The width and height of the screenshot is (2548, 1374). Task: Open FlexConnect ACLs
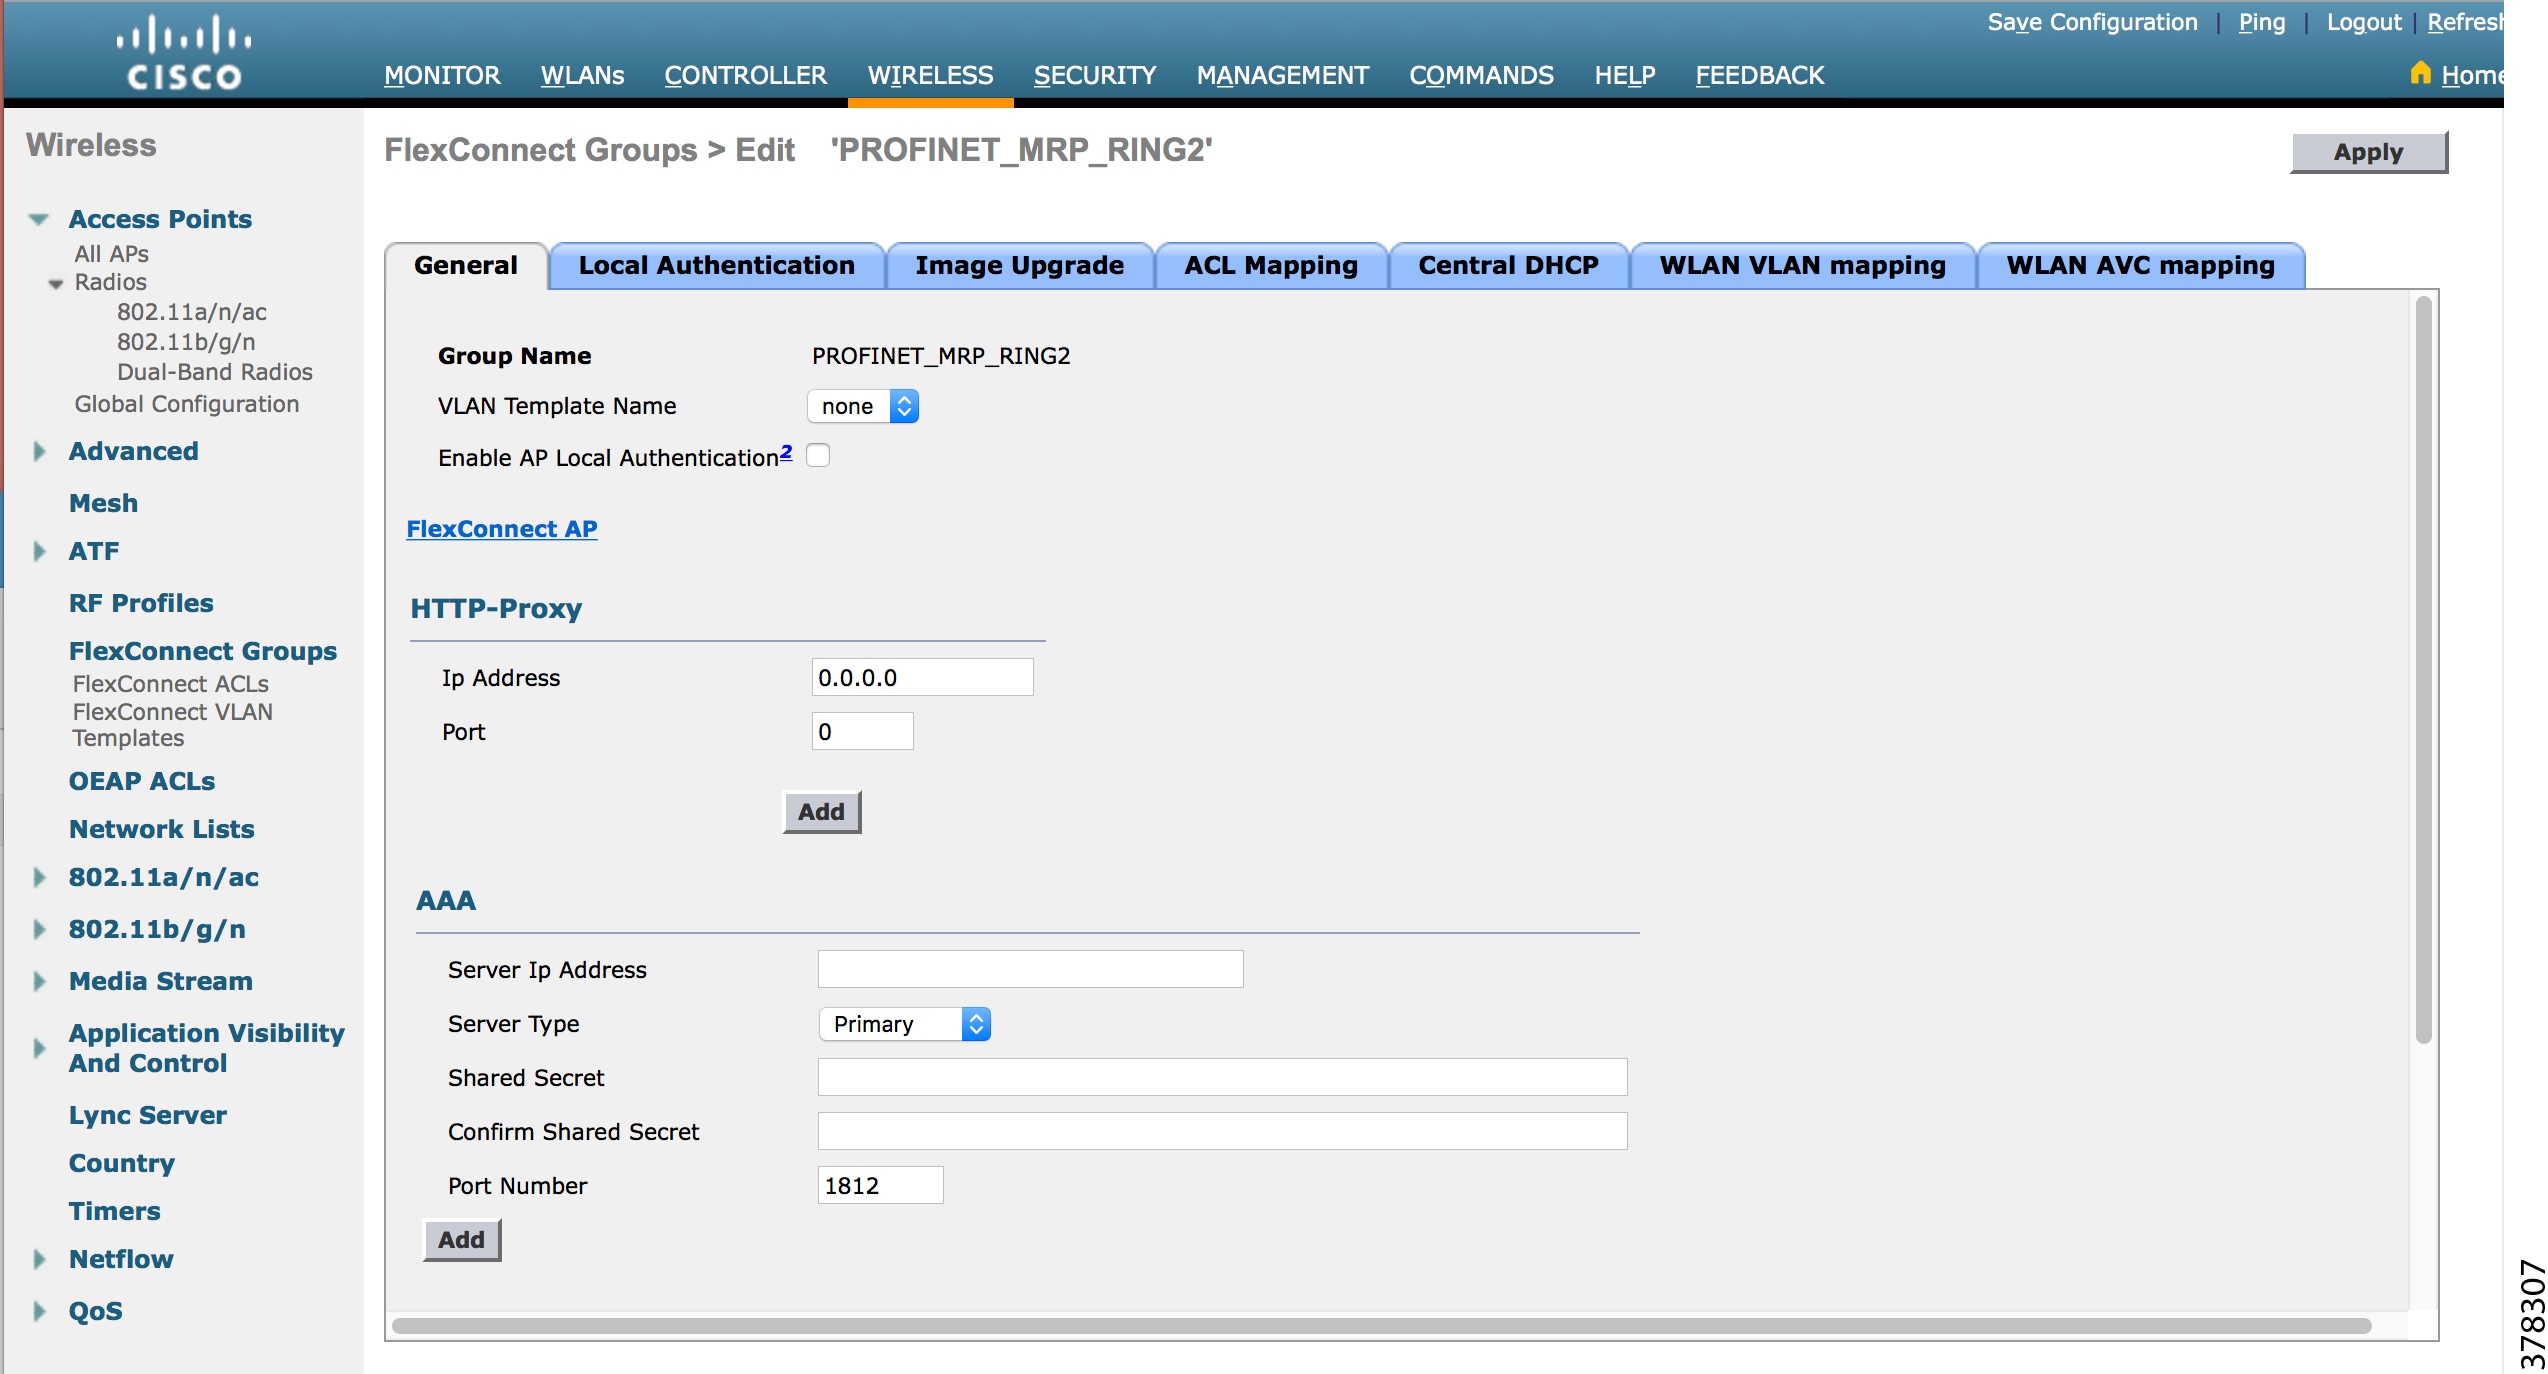(x=170, y=684)
